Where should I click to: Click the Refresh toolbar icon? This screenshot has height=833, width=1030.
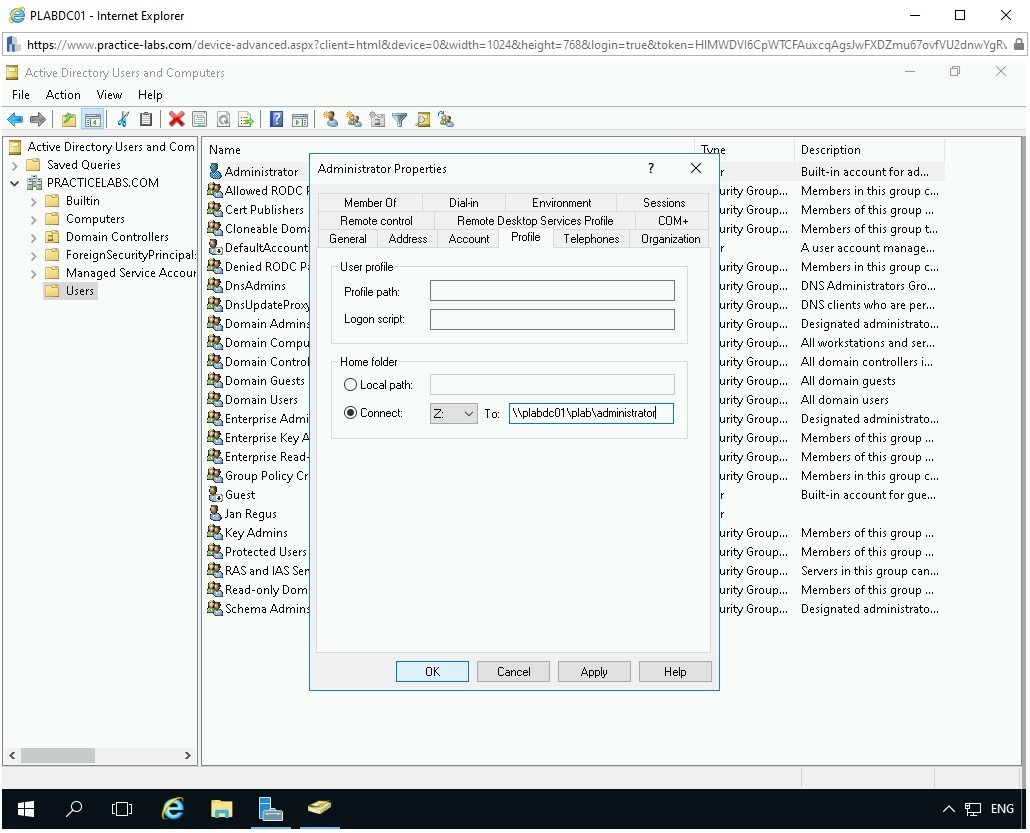click(x=223, y=120)
